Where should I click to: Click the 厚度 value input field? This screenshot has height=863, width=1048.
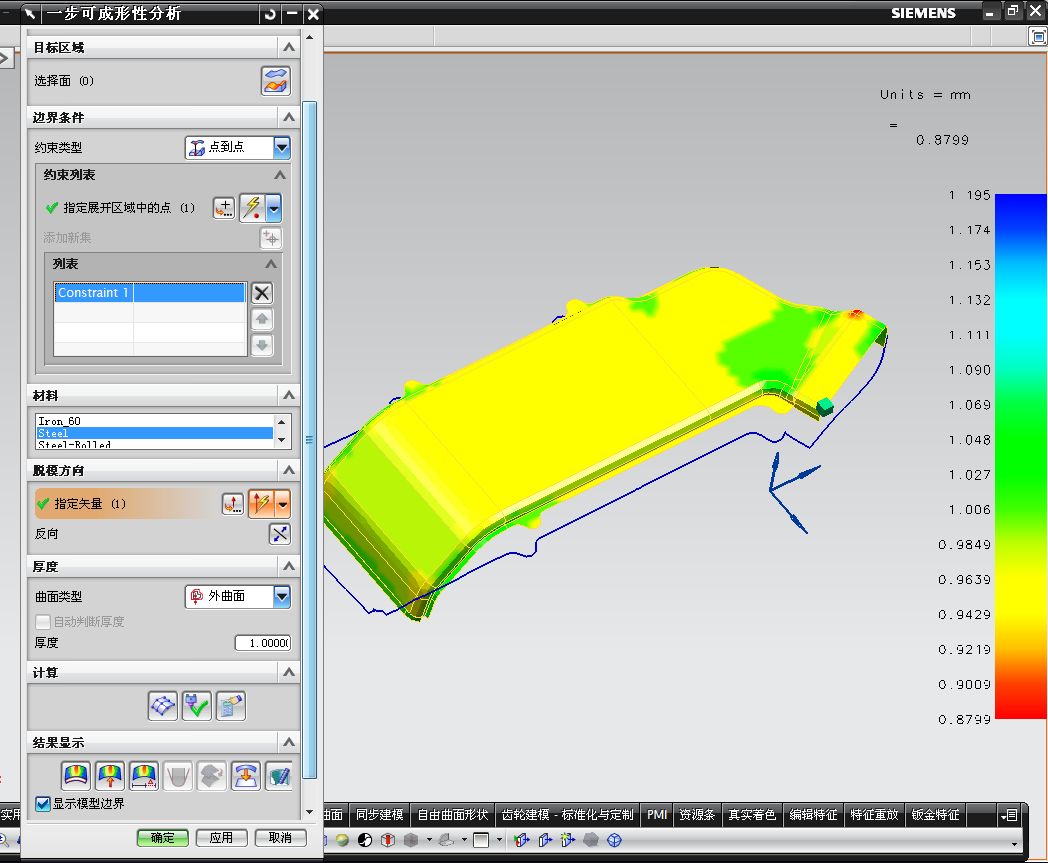click(263, 643)
